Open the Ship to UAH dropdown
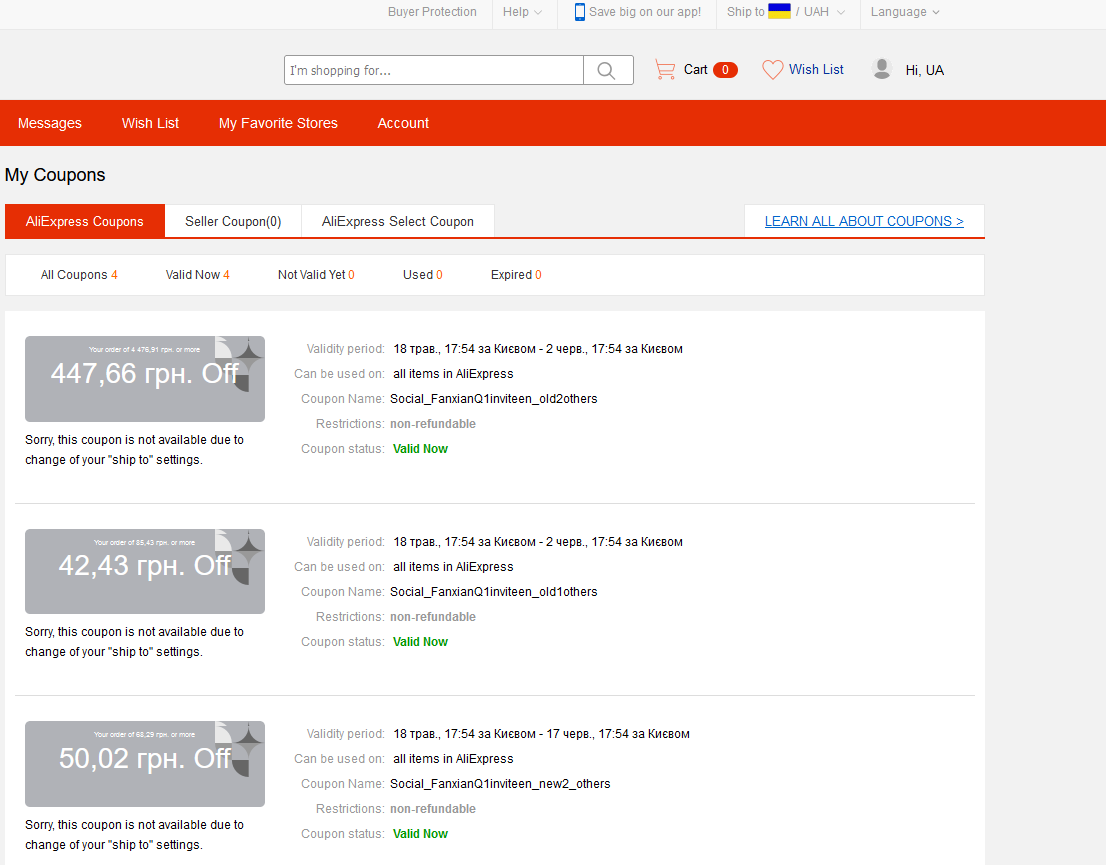Screen dimensions: 1106x865 click(786, 12)
